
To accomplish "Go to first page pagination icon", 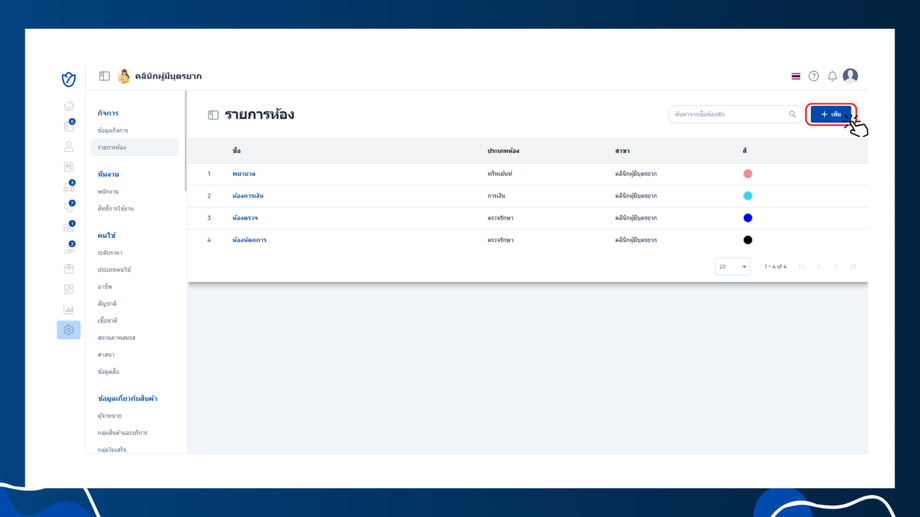I will [801, 267].
